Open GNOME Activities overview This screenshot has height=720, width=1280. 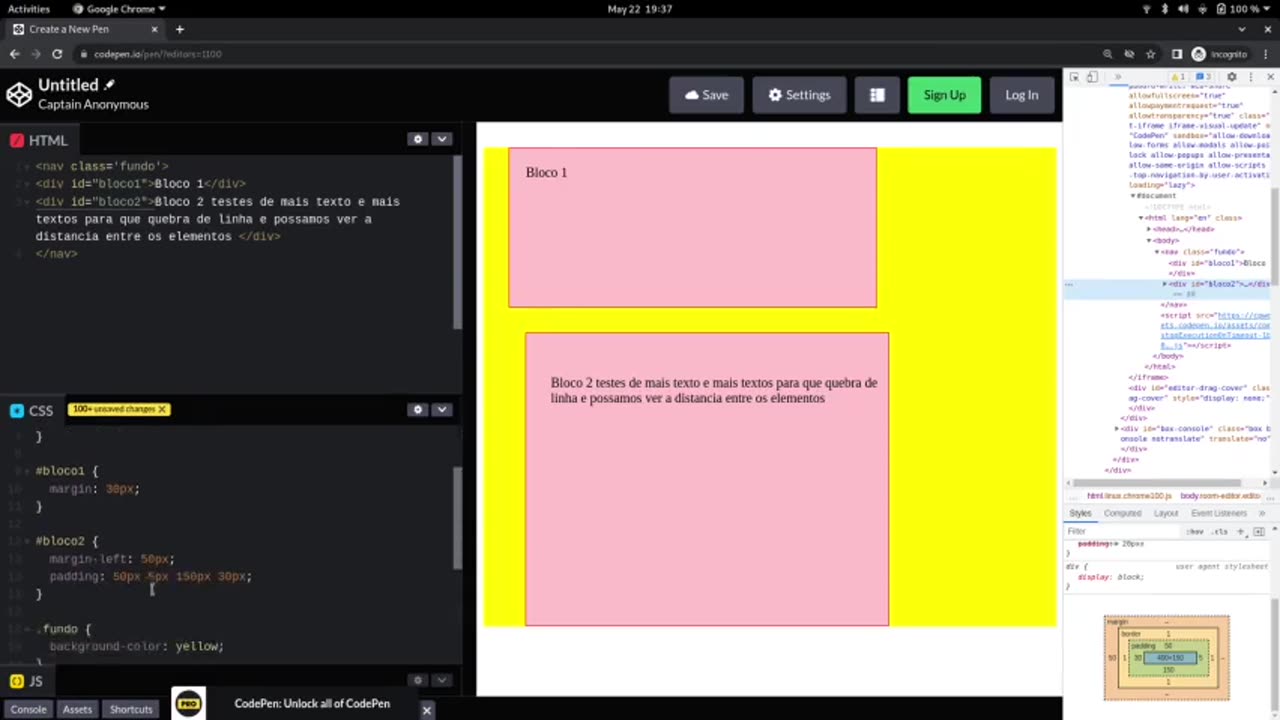click(29, 9)
